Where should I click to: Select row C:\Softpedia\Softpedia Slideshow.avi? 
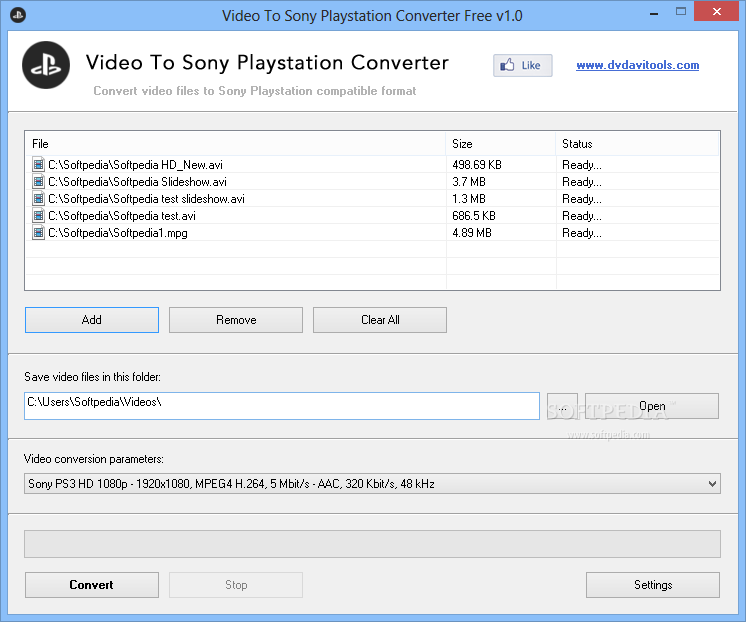tap(373, 182)
